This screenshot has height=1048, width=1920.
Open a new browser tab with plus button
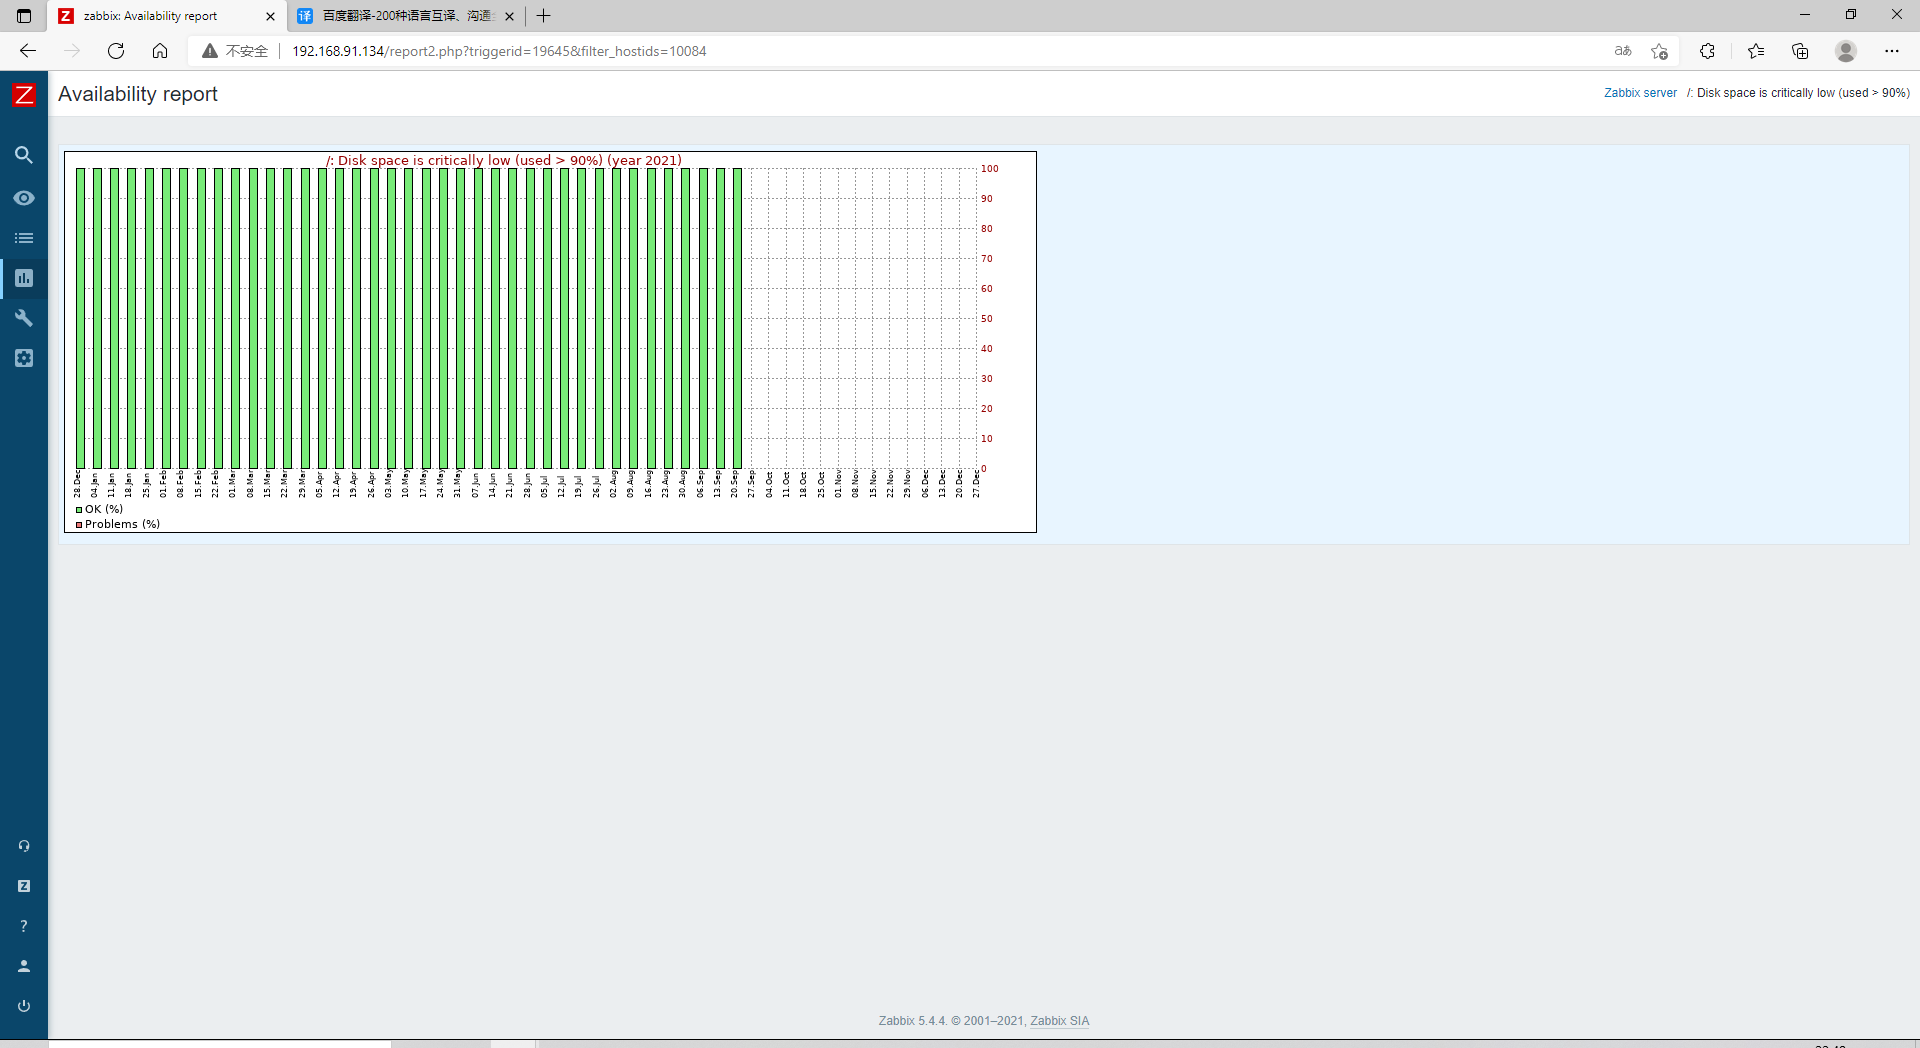543,16
